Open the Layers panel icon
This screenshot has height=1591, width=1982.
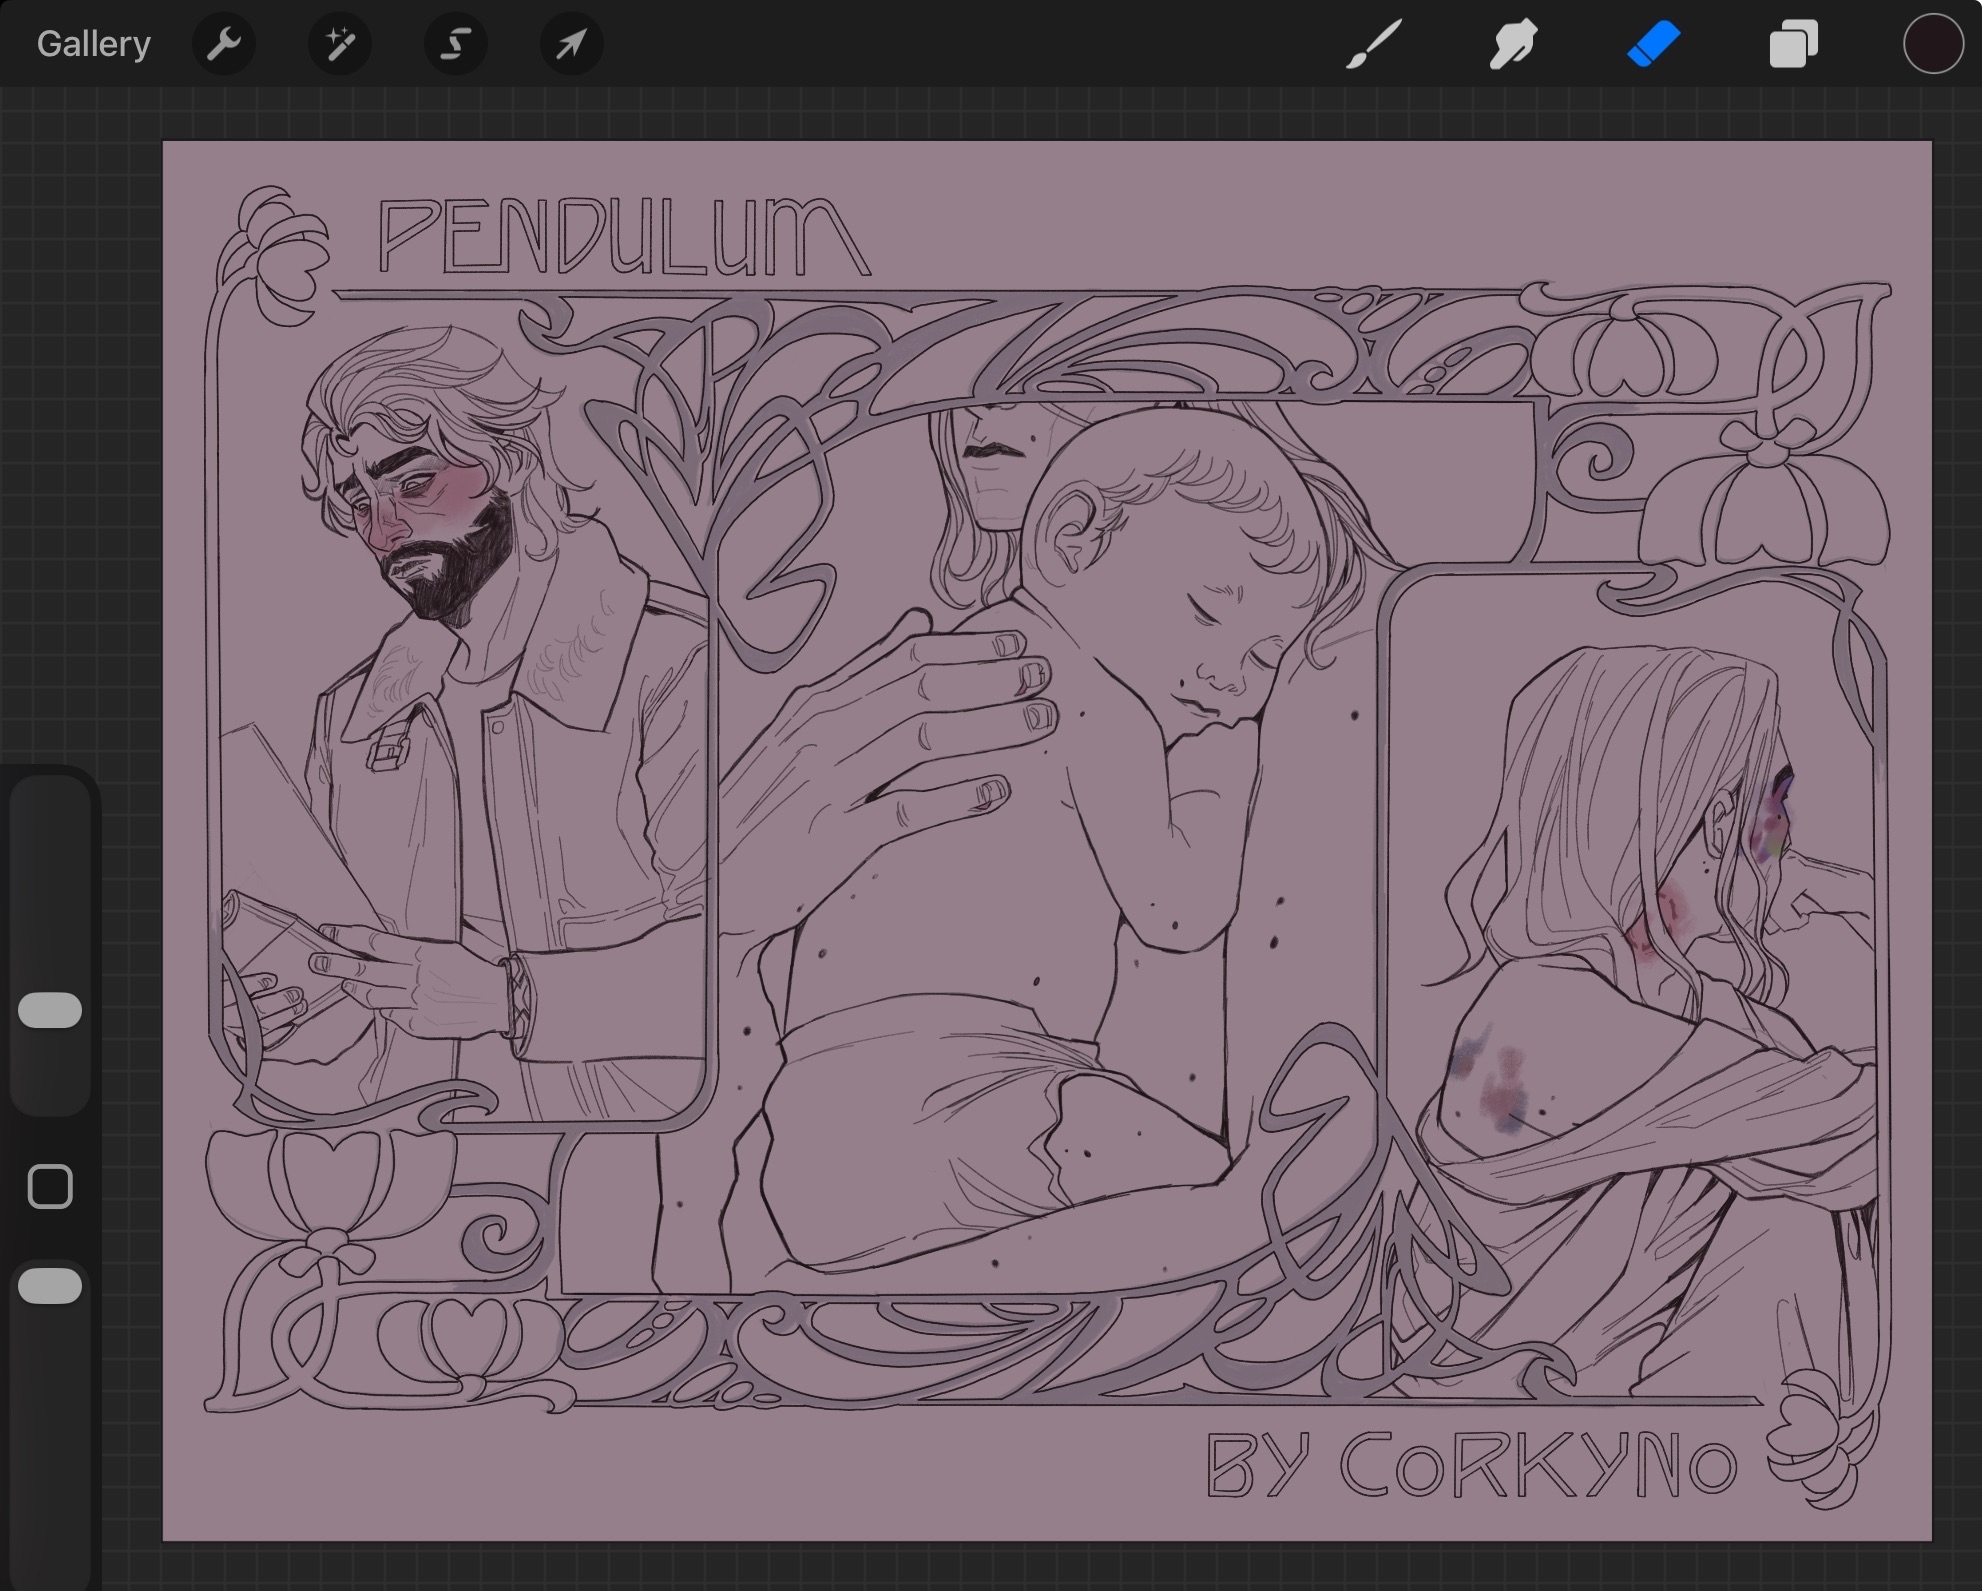point(1793,44)
